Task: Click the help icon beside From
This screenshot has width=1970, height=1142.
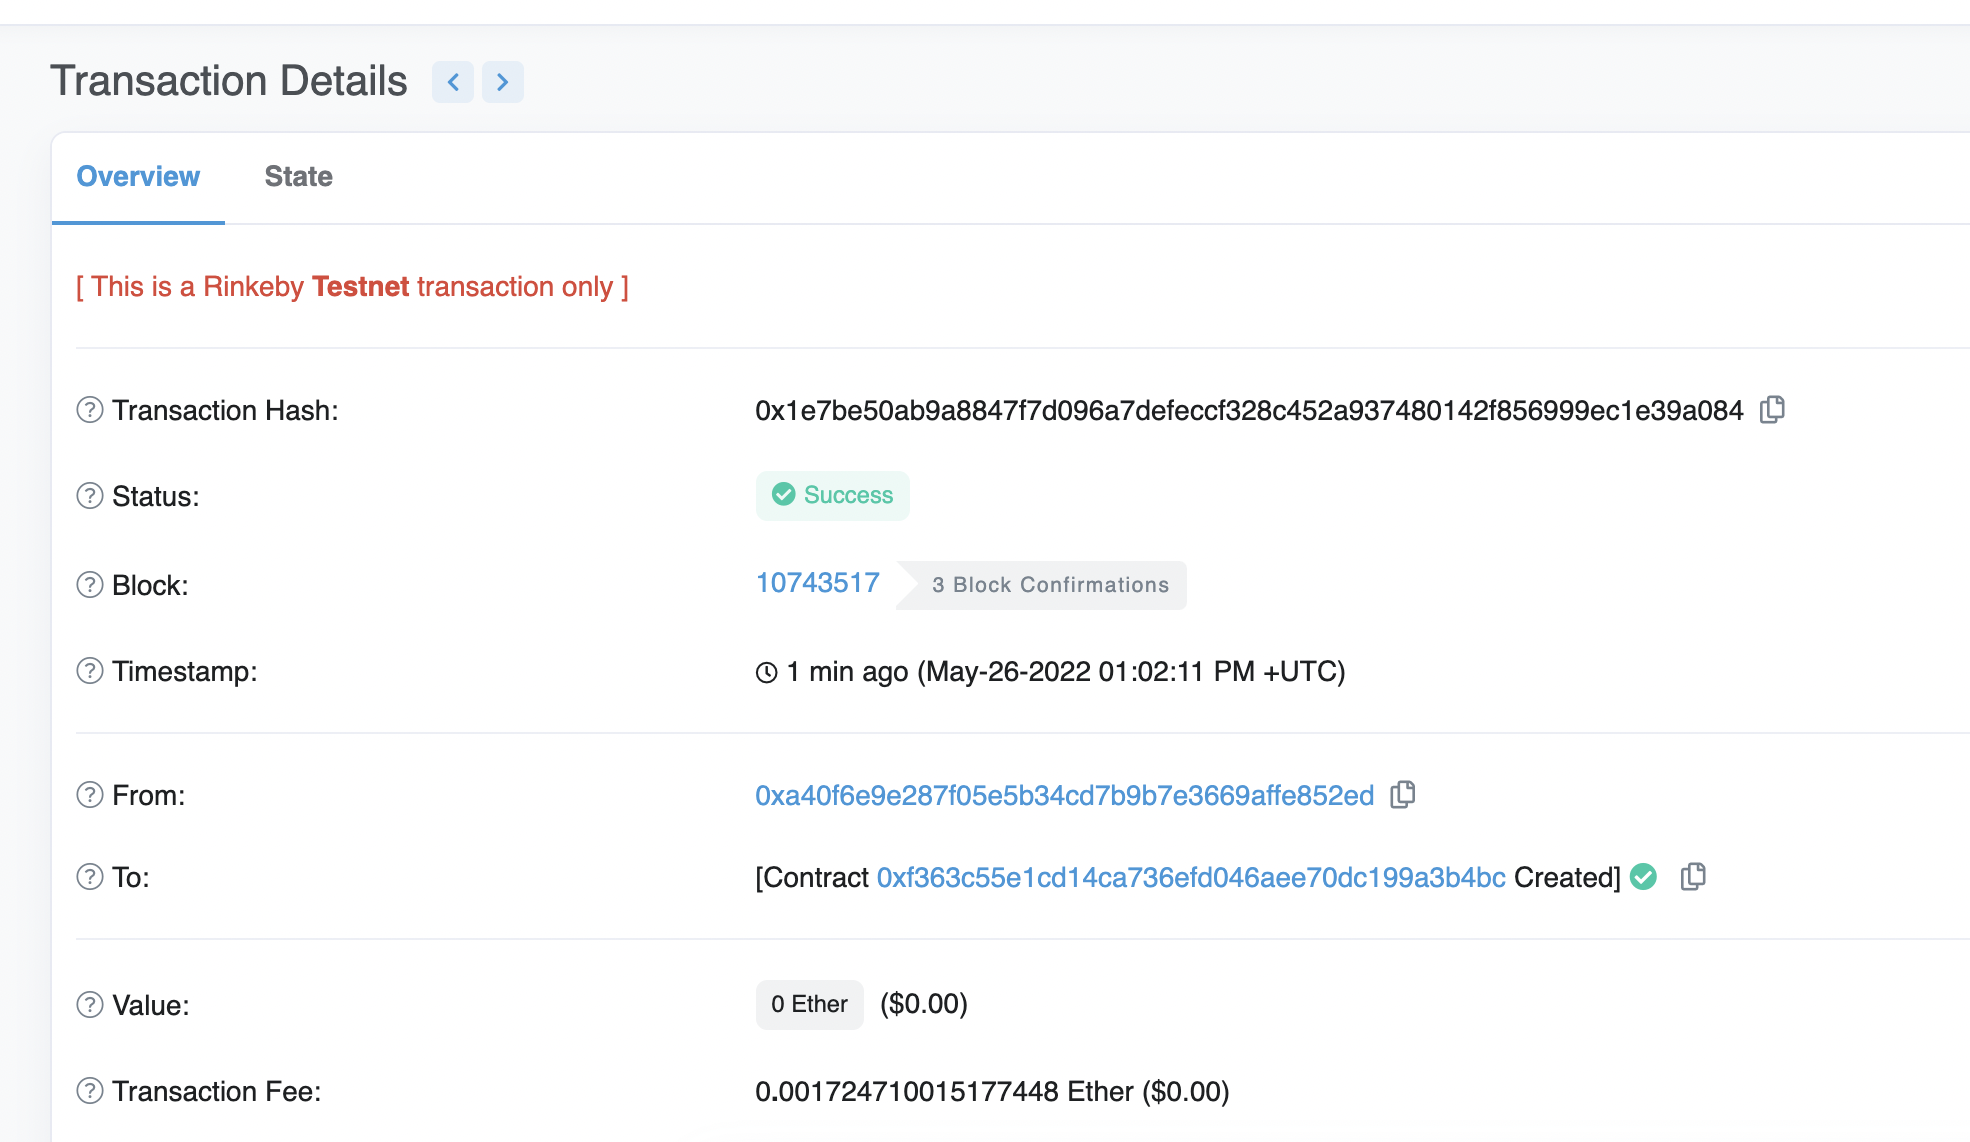Action: click(x=90, y=795)
